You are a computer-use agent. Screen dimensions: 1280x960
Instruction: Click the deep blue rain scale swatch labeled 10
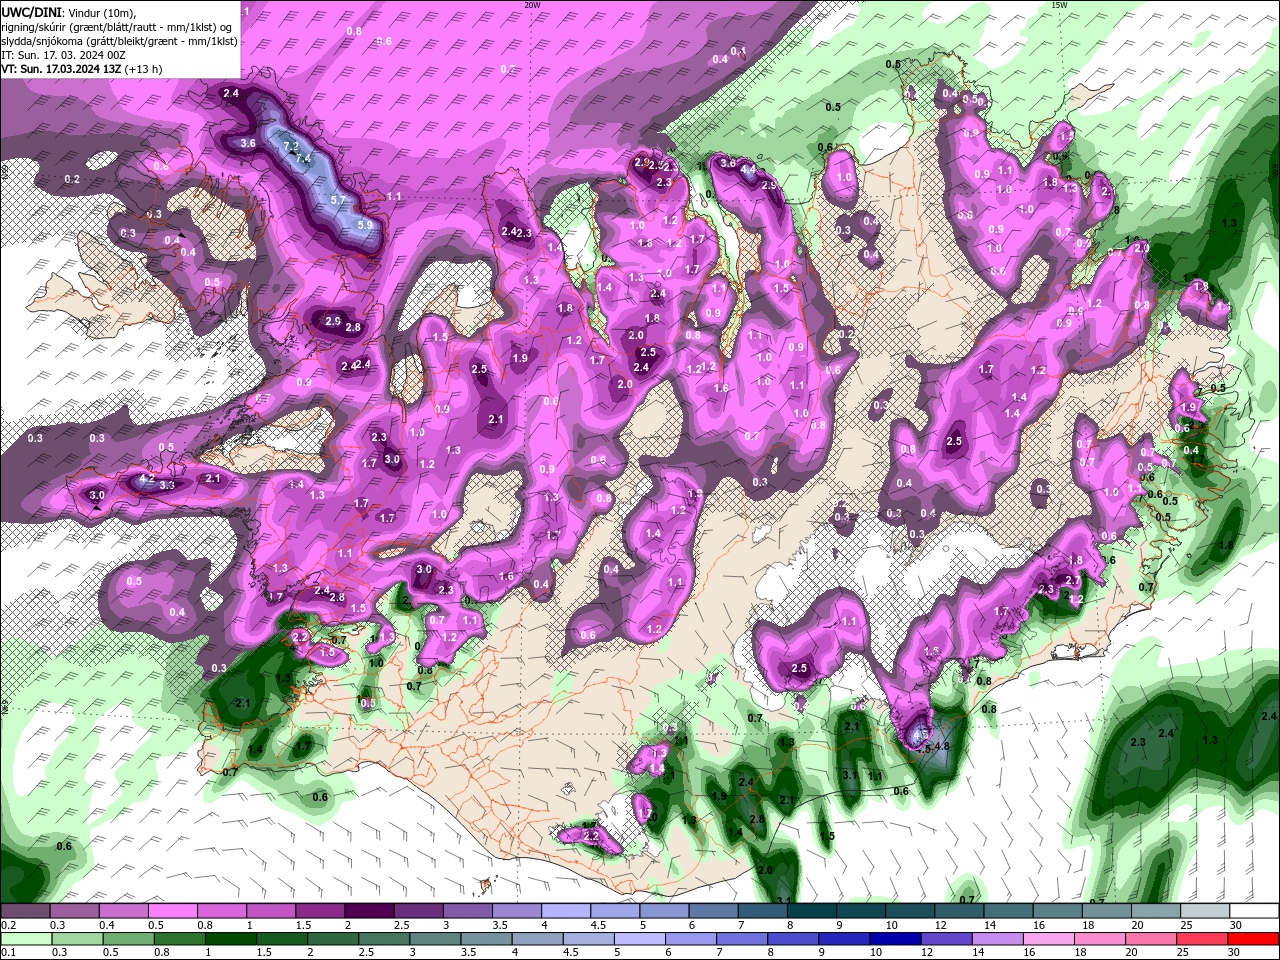[x=894, y=939]
